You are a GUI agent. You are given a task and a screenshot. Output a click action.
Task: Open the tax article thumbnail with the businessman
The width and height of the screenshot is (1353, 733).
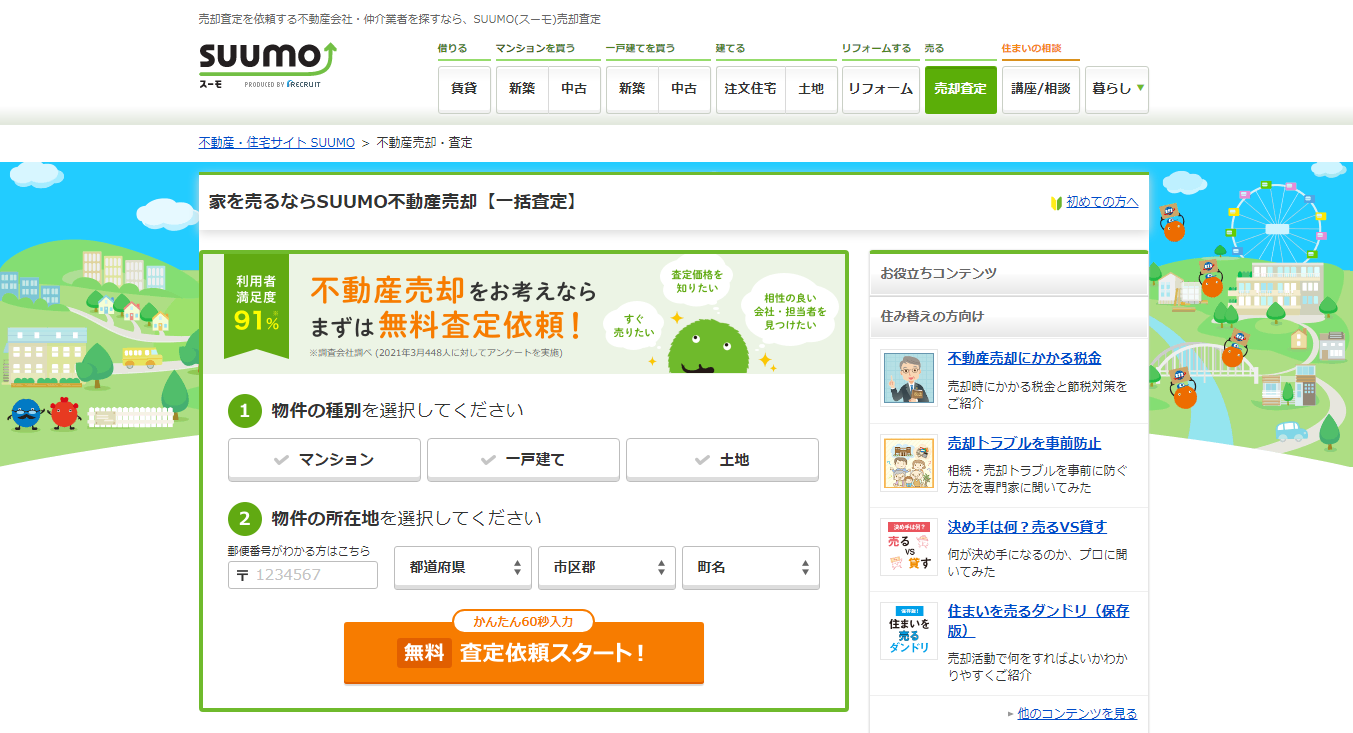[909, 377]
